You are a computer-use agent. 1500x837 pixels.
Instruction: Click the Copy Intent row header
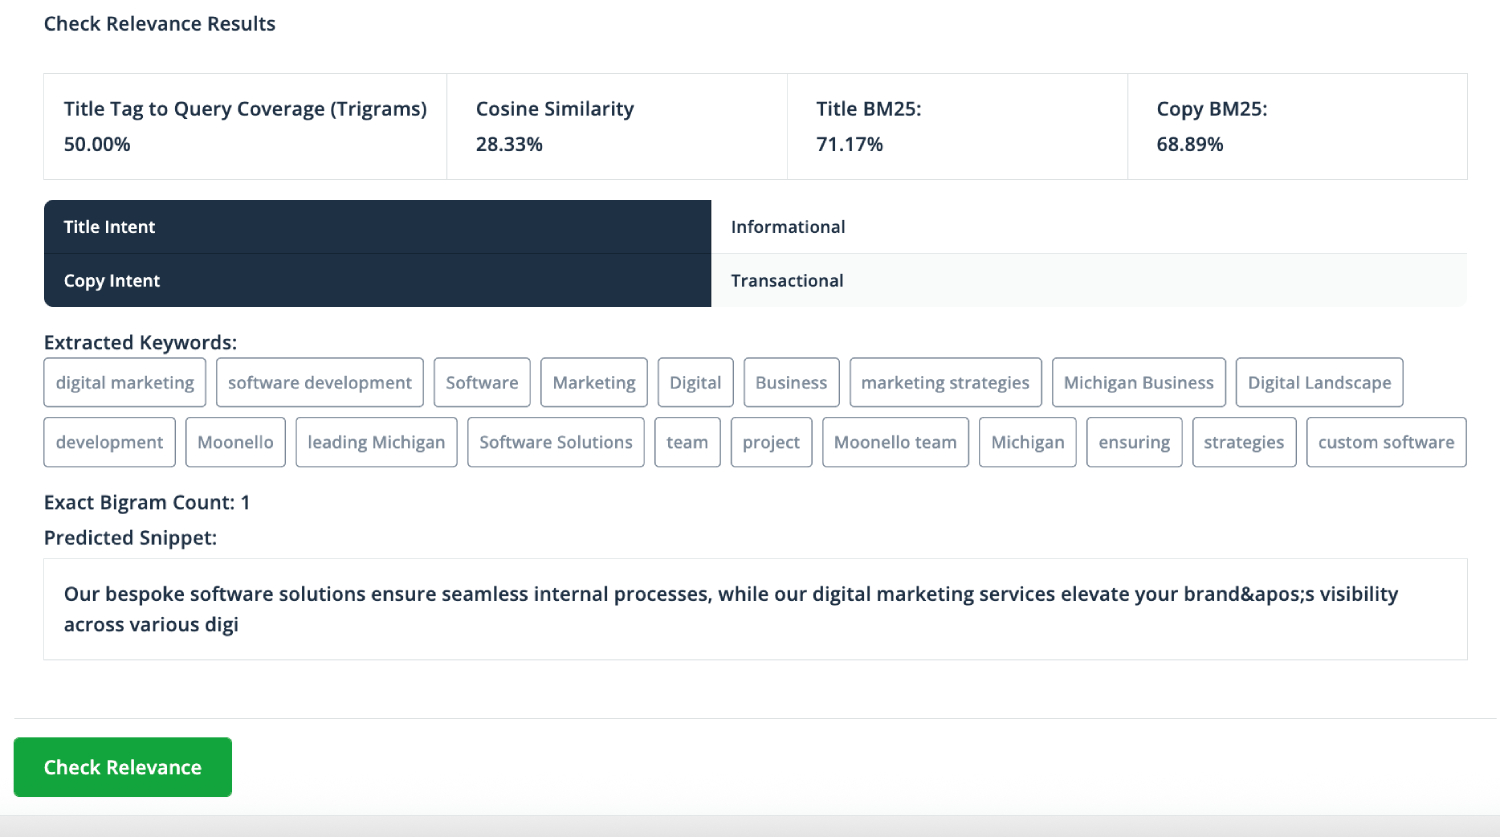377,281
